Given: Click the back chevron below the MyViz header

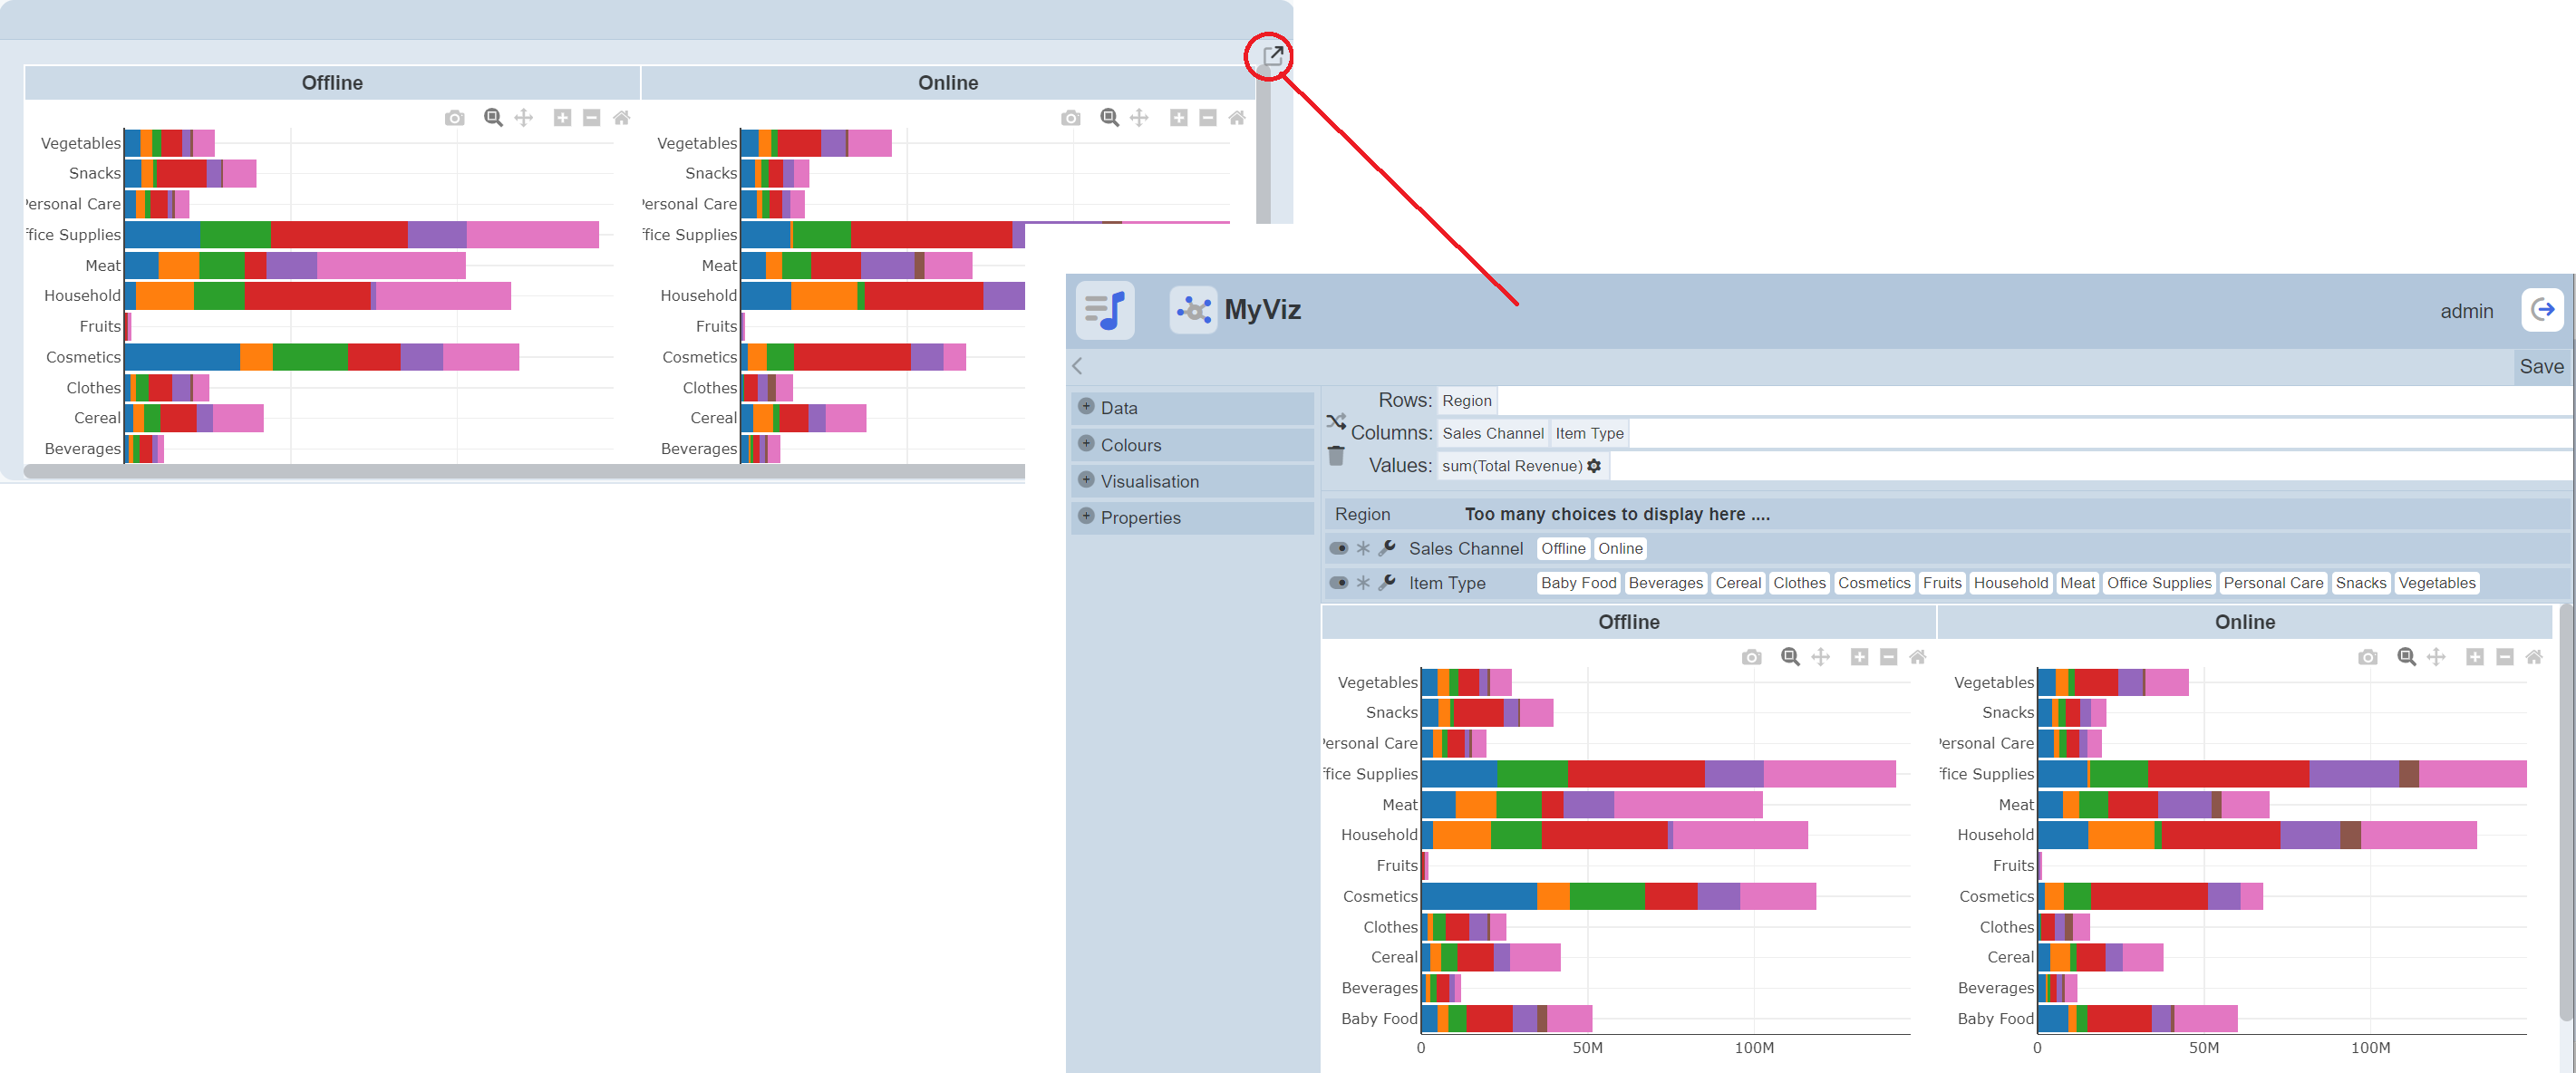Looking at the screenshot, I should [x=1078, y=366].
